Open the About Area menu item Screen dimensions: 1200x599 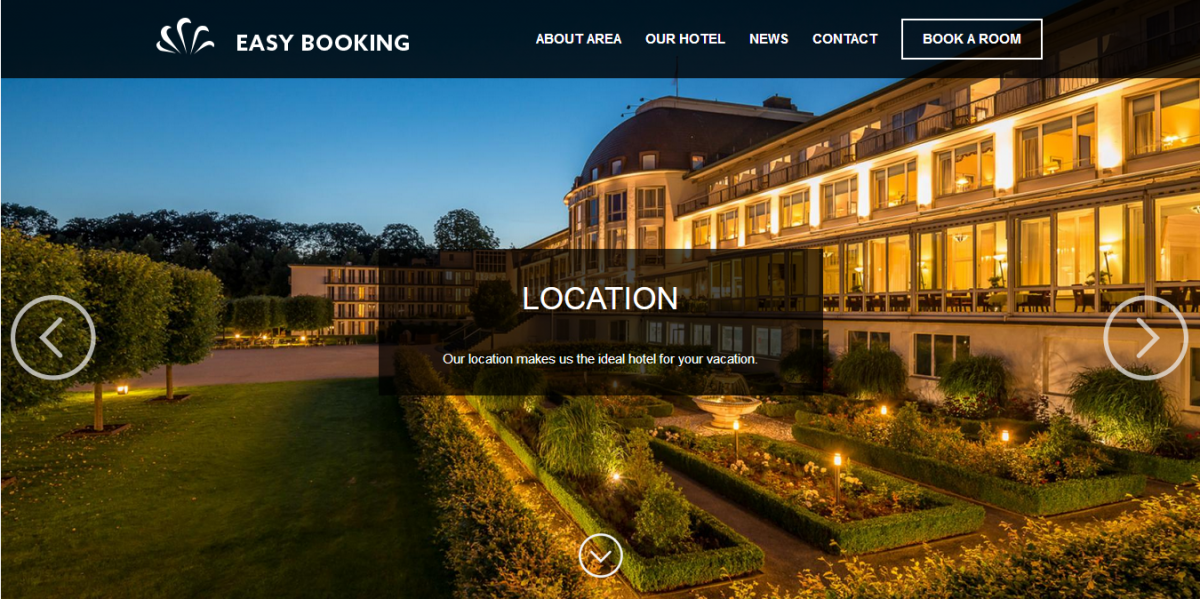pyautogui.click(x=578, y=39)
